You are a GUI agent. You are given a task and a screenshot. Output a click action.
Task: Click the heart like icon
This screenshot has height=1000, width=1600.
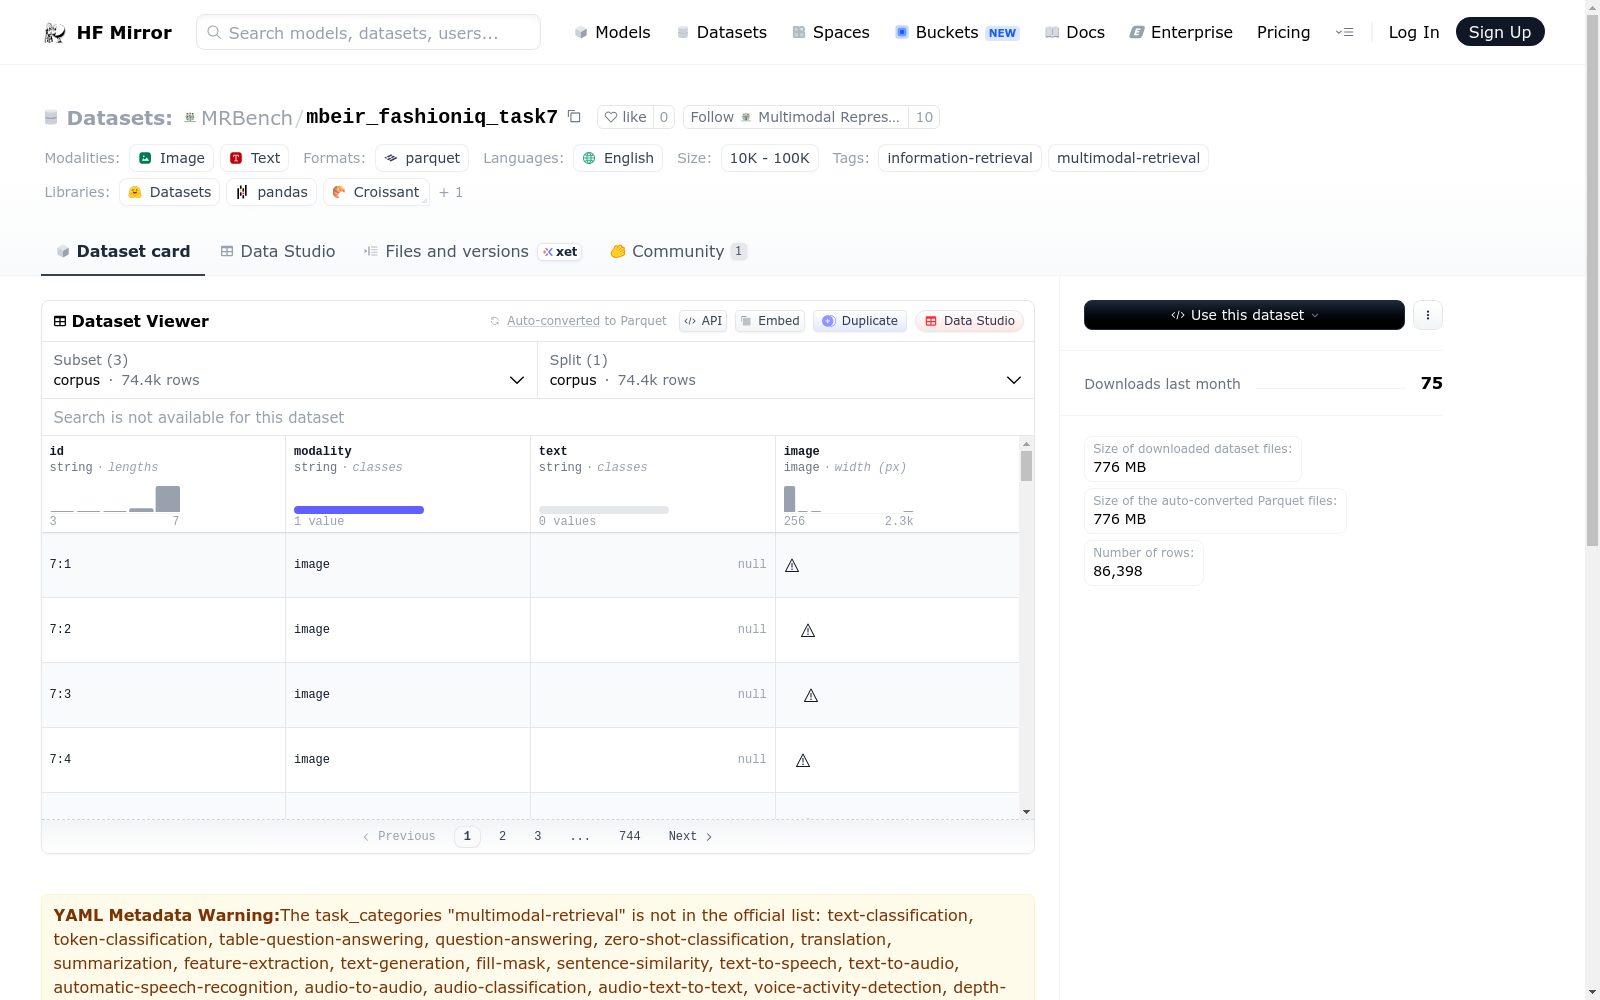(611, 117)
